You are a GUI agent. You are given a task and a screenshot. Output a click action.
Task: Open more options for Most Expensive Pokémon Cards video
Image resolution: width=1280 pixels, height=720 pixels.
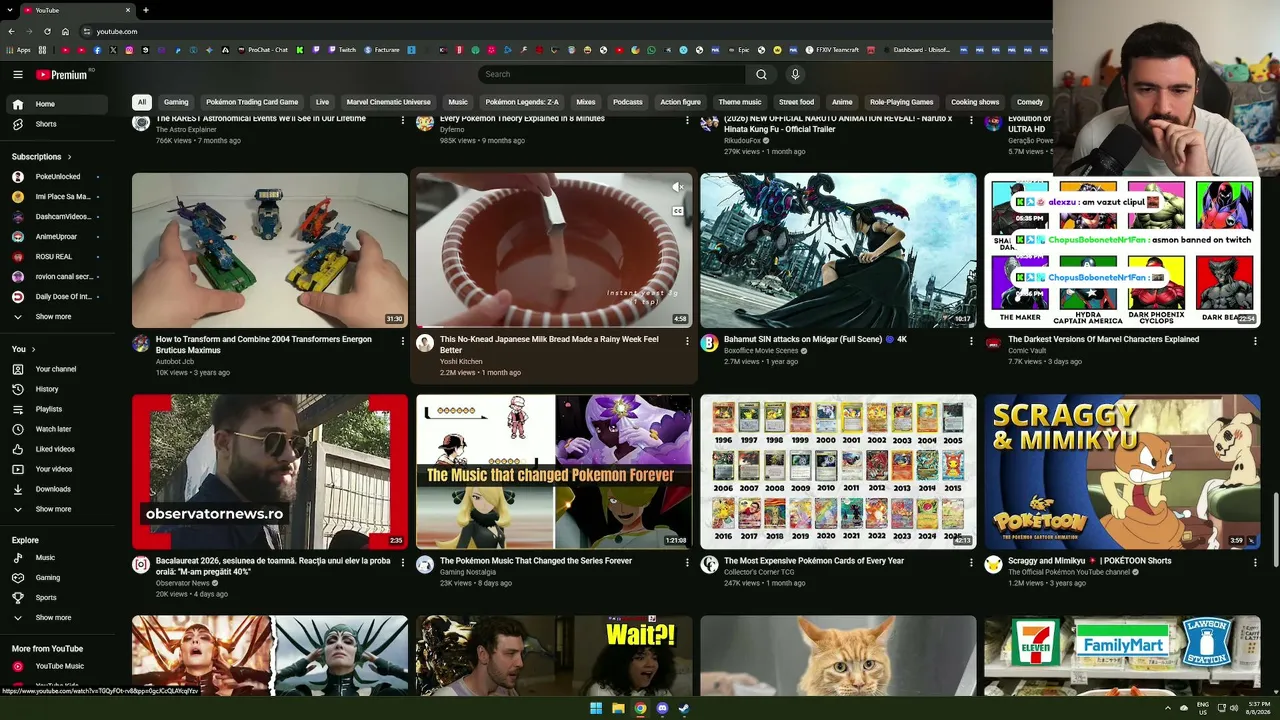pos(971,563)
